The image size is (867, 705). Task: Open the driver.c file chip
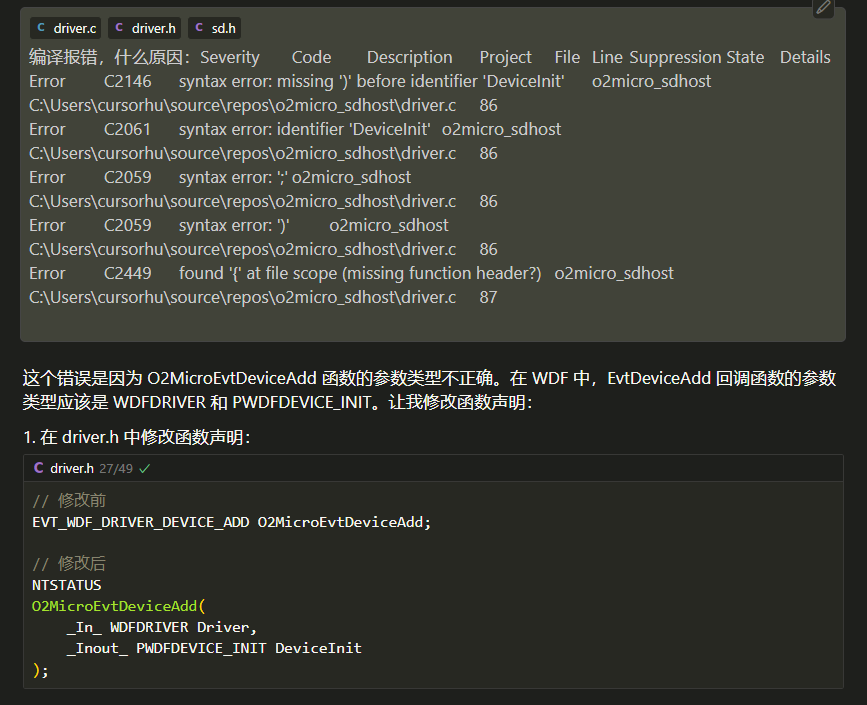(x=66, y=28)
